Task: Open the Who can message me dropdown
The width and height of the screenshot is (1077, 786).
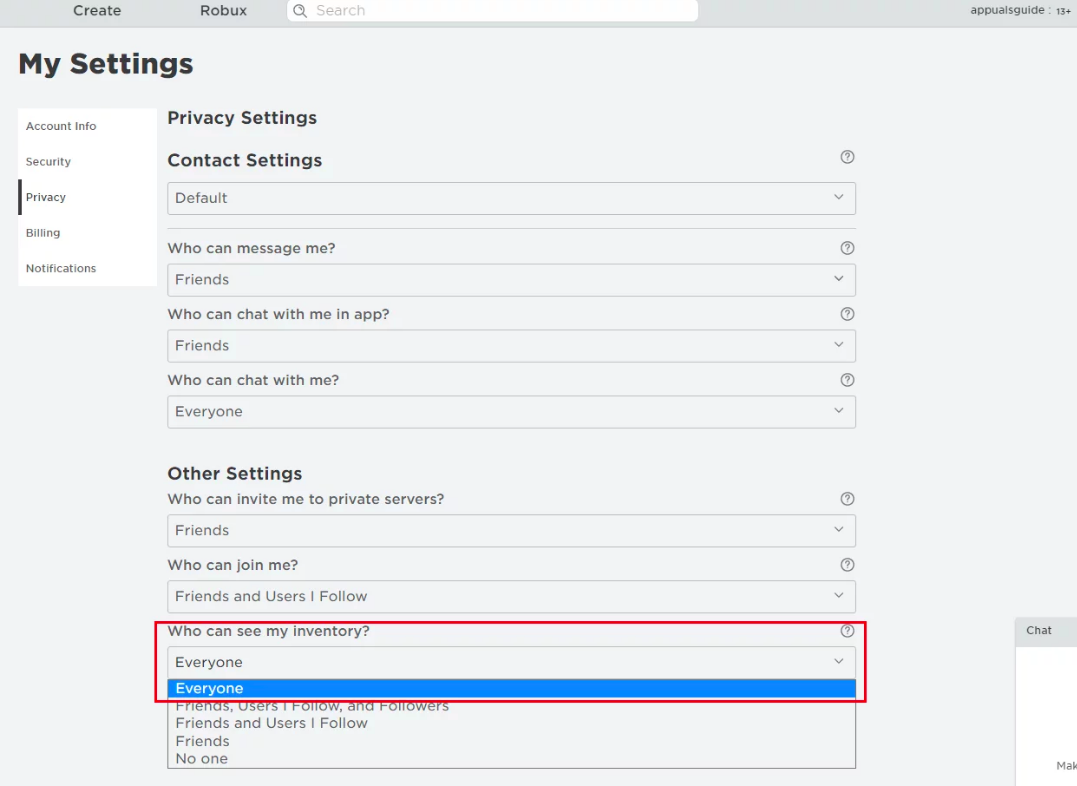Action: tap(511, 280)
